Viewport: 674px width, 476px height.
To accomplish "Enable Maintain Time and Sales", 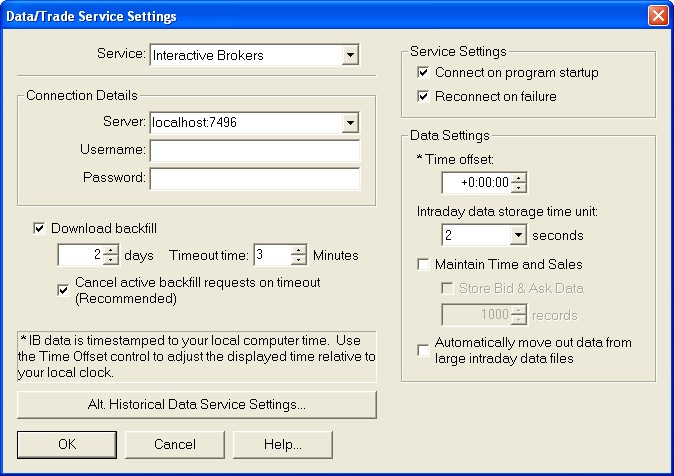I will click(424, 265).
